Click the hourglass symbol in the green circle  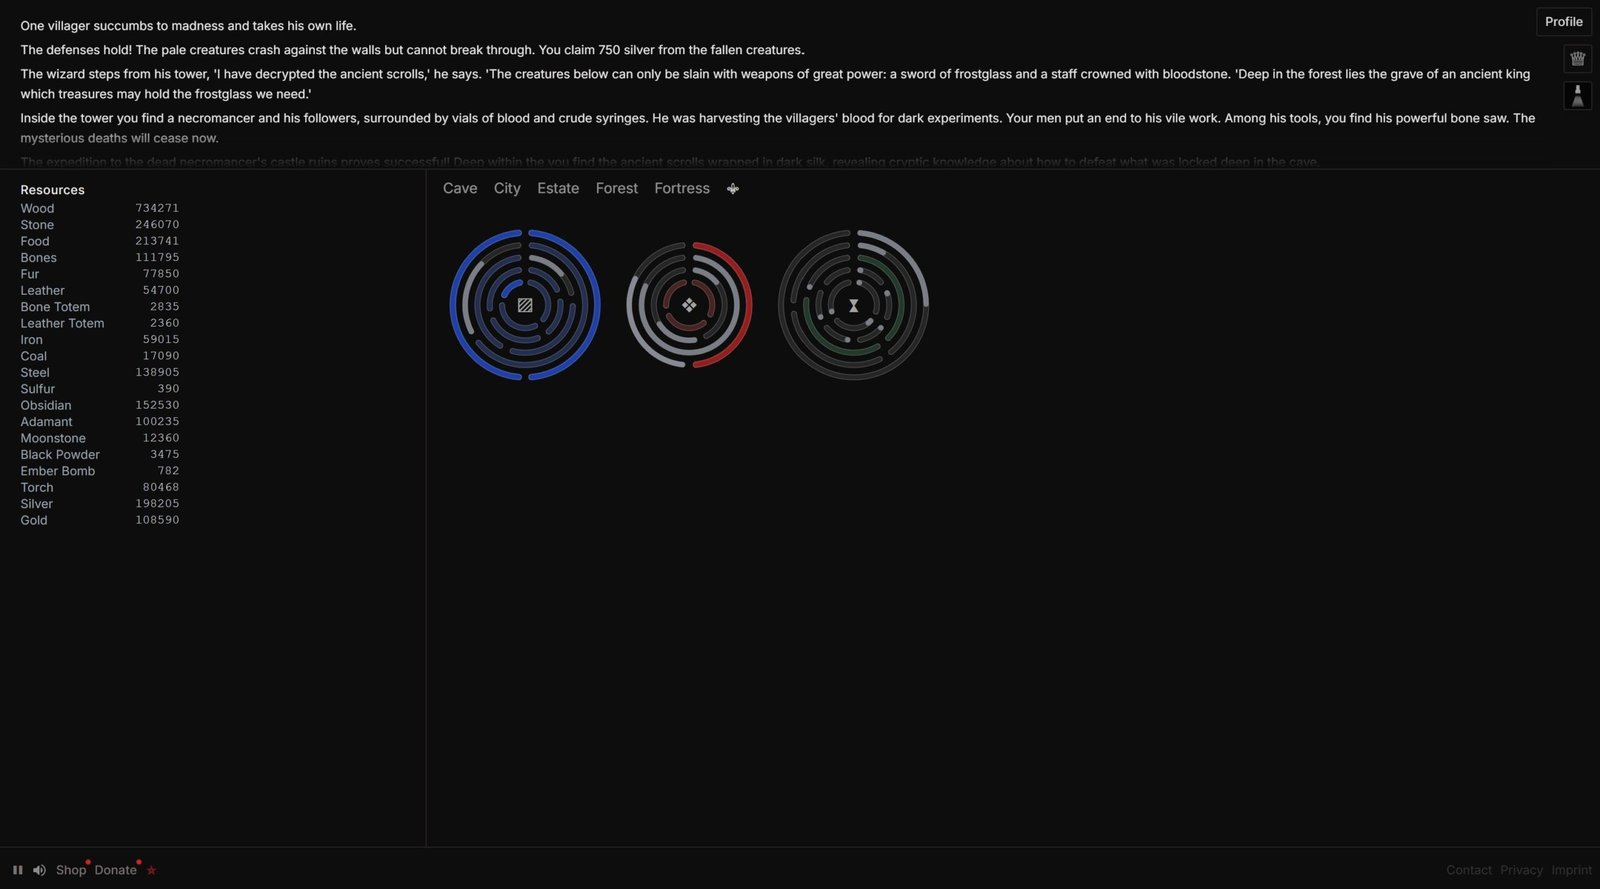coord(853,306)
